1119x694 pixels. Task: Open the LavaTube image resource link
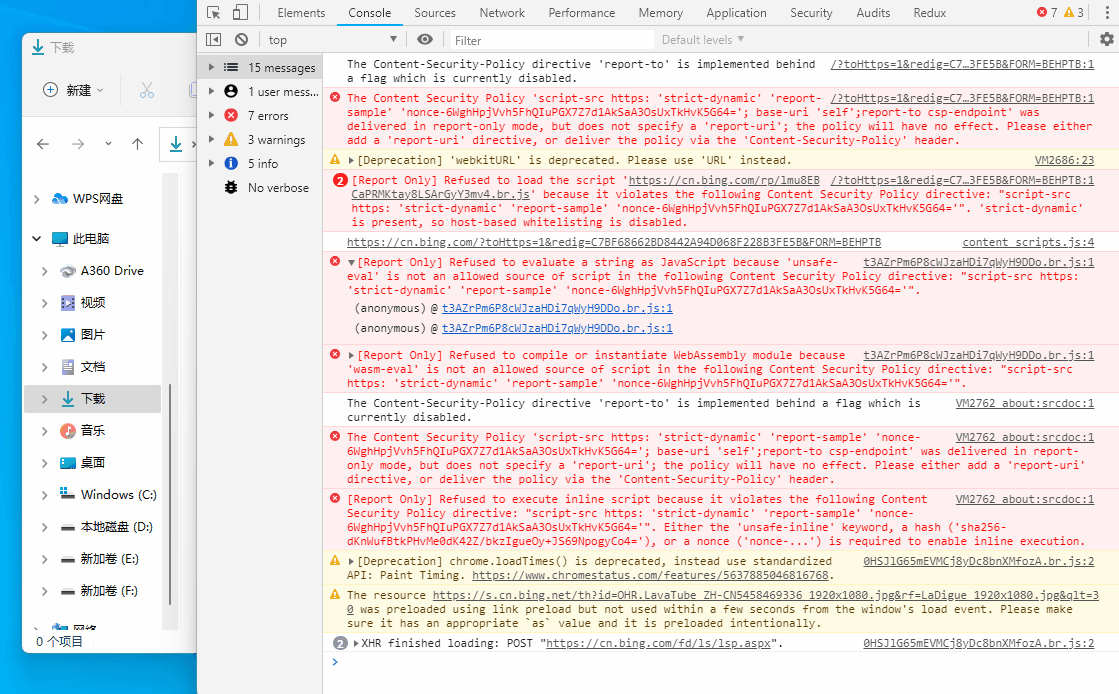765,595
